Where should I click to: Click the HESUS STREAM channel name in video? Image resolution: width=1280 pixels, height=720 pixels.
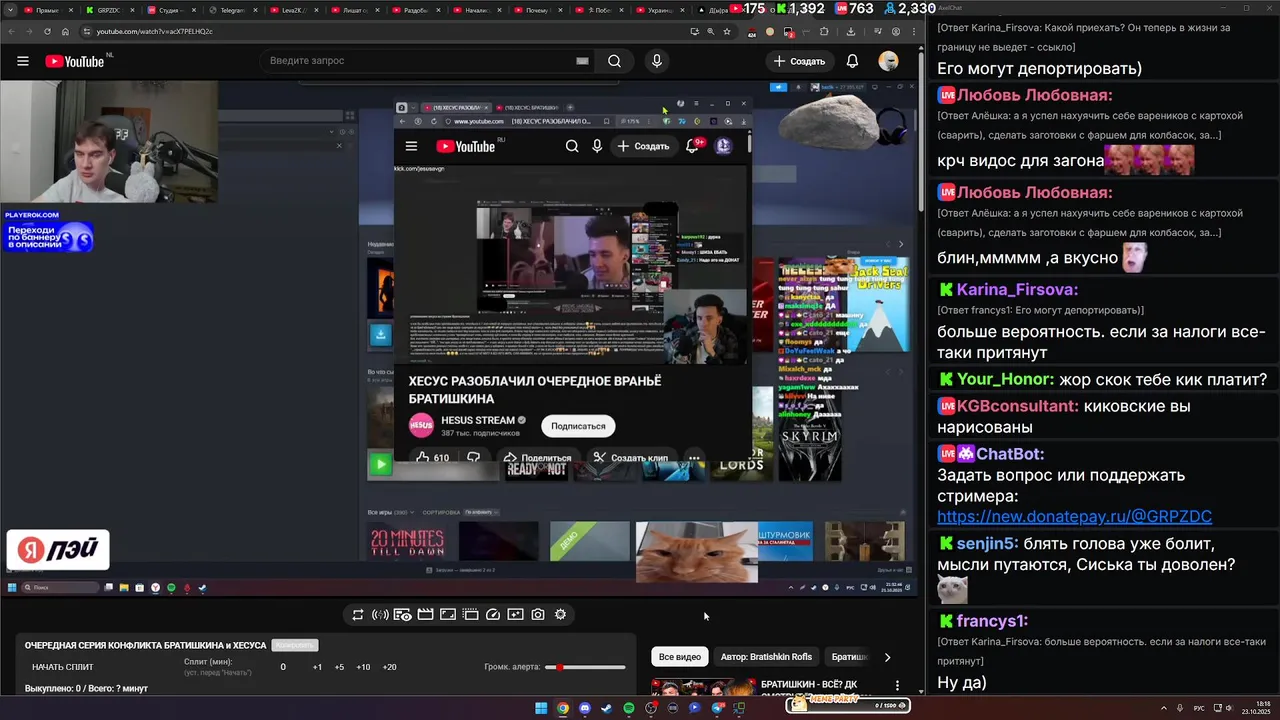478,421
